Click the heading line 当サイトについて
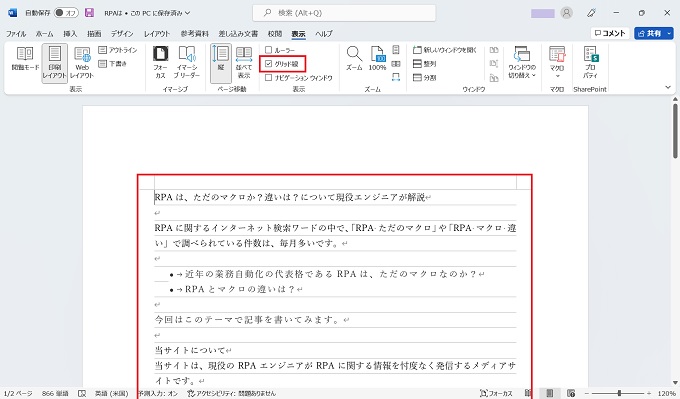680x399 pixels. [x=190, y=350]
